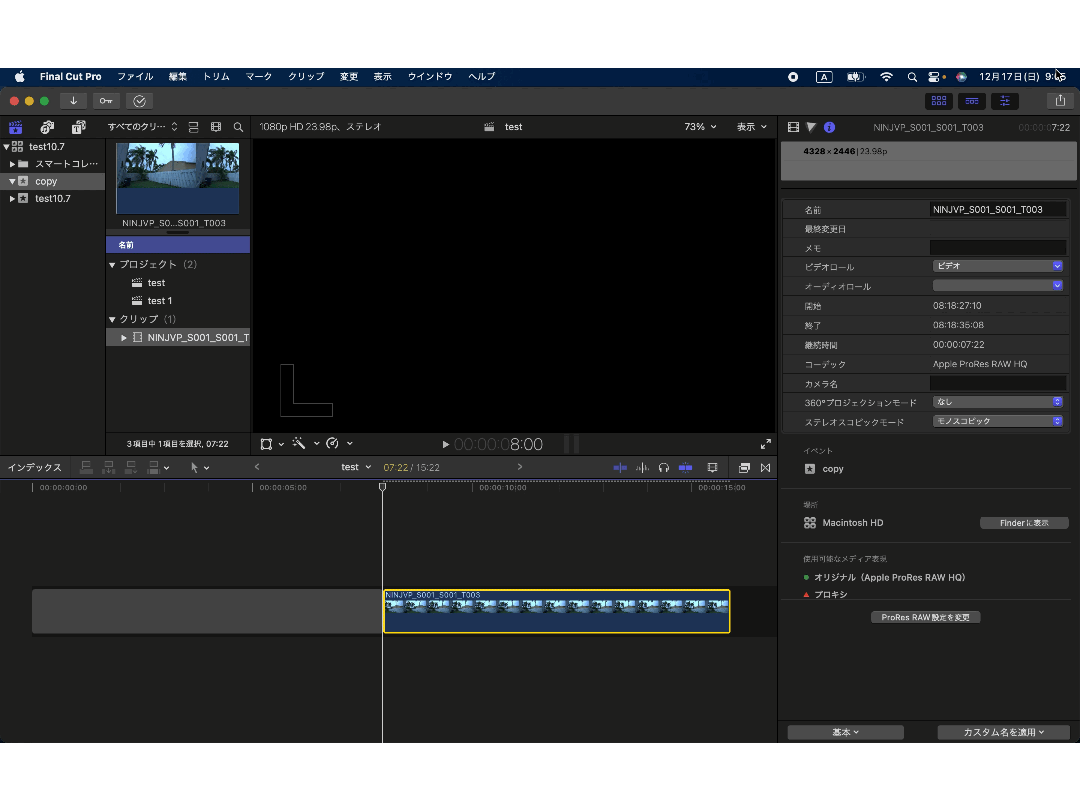The height and width of the screenshot is (810, 1080).
Task: Open the Titles and Generators sidebar
Action: coord(78,127)
